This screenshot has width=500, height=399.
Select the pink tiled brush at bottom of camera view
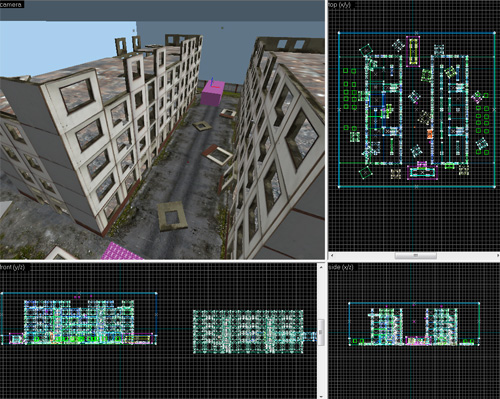(121, 252)
